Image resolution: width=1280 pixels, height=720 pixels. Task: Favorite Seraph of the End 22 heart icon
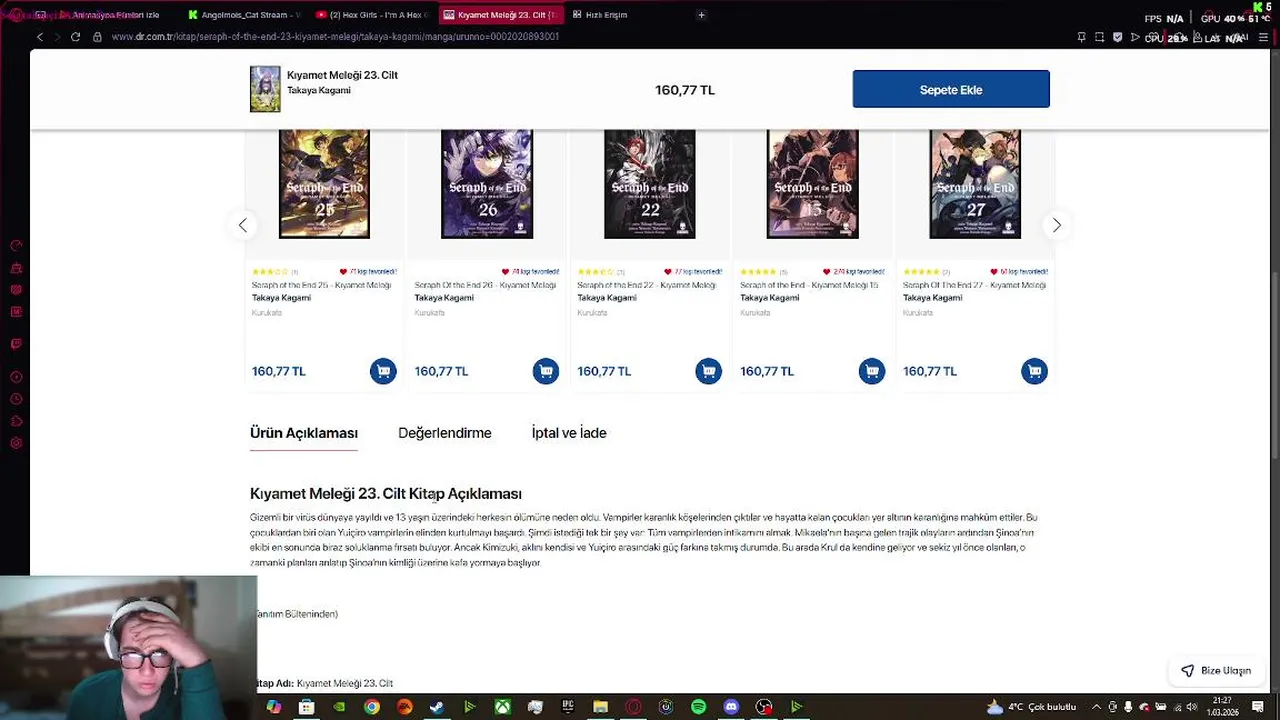[x=668, y=272]
